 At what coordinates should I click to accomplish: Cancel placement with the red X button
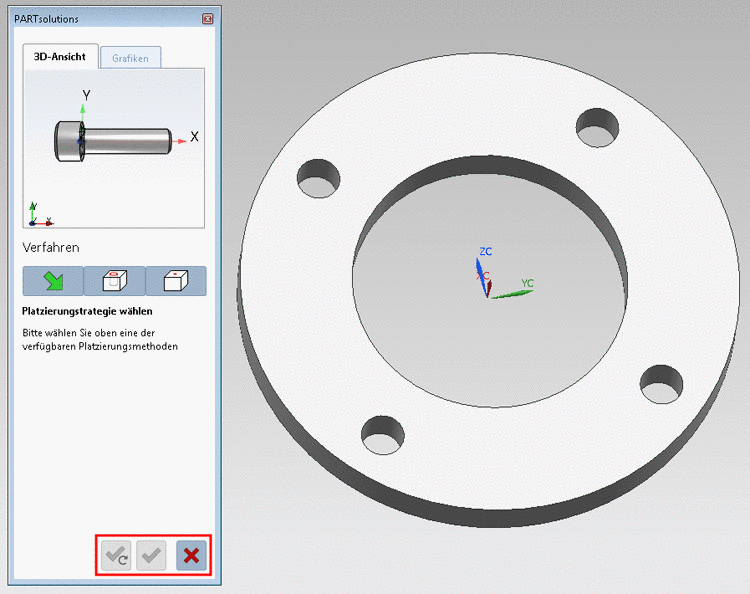191,556
